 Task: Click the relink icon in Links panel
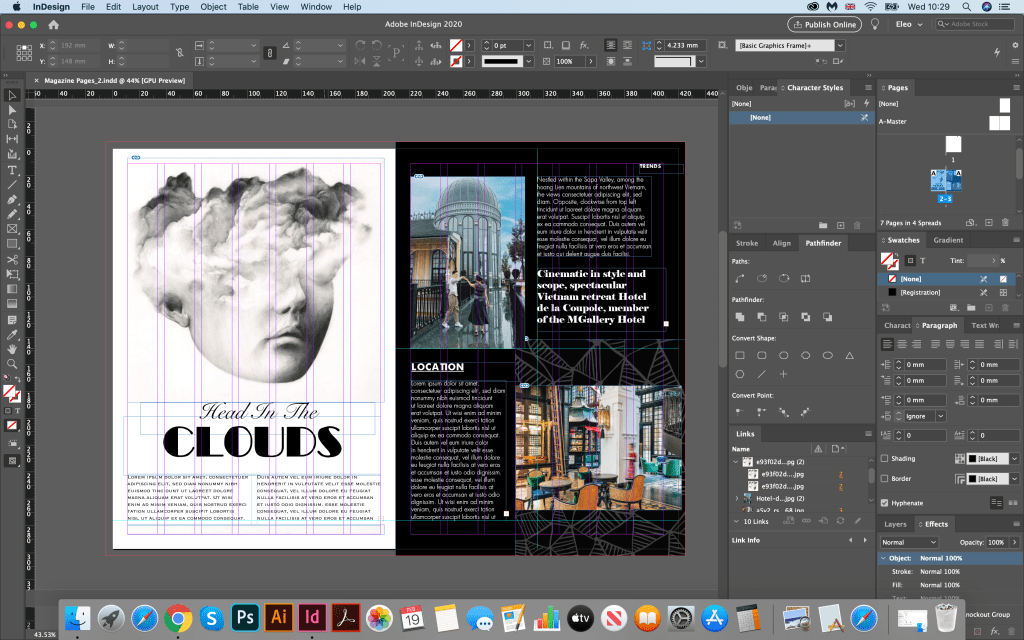click(x=806, y=521)
